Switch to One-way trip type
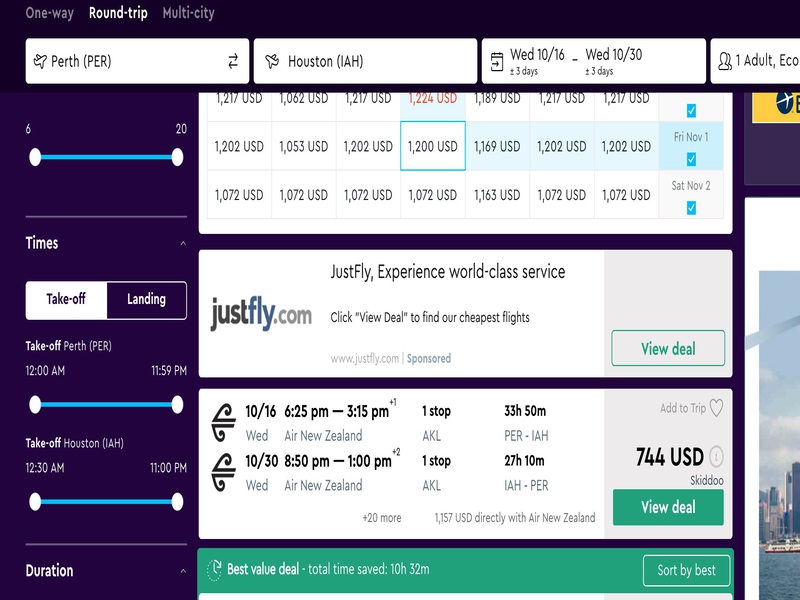The height and width of the screenshot is (600, 800). pyautogui.click(x=49, y=13)
